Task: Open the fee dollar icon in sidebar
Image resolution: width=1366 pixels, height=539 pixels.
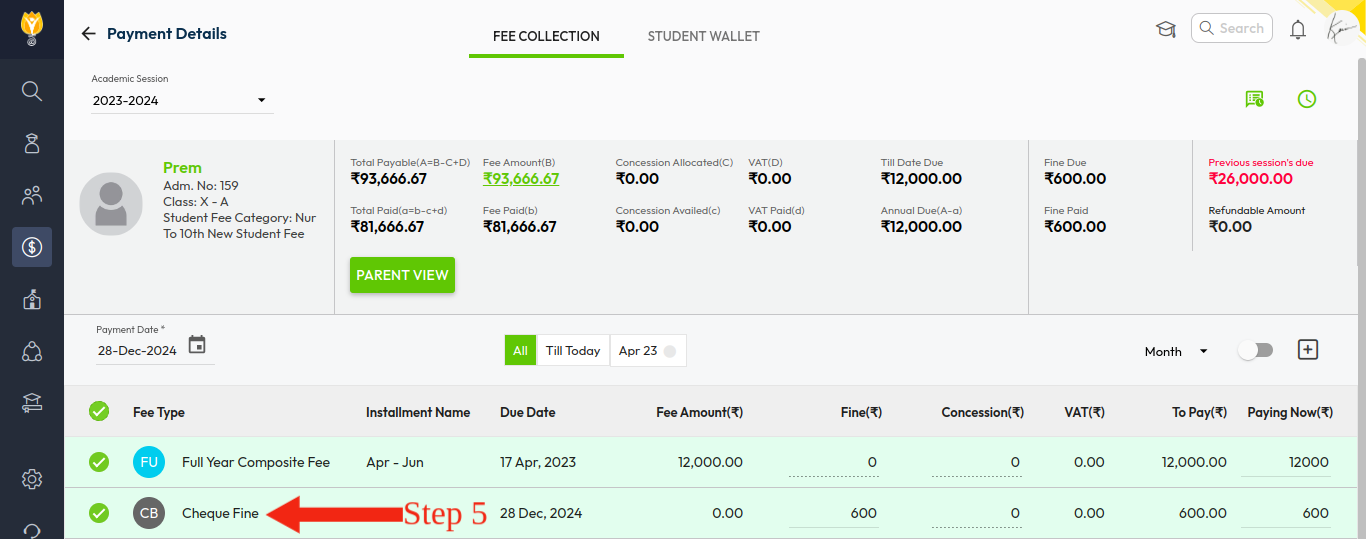Action: pos(32,247)
